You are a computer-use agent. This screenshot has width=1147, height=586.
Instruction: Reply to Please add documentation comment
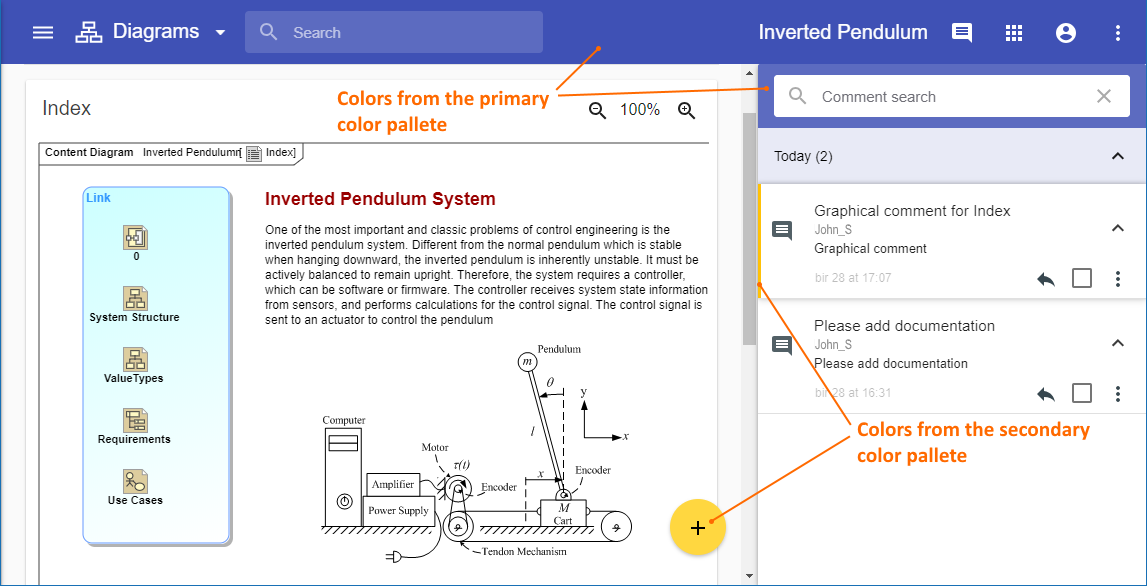point(1046,394)
